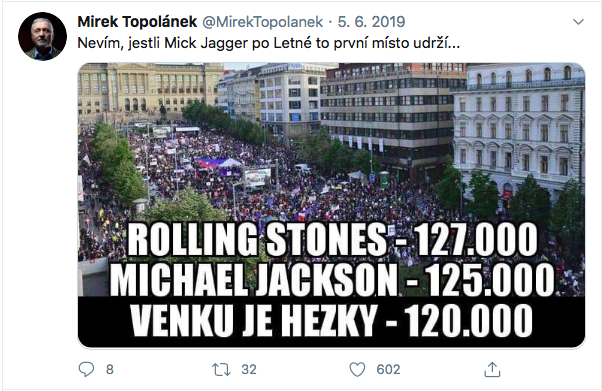Click the likes count 602
The image size is (602, 391).
pyautogui.click(x=388, y=369)
